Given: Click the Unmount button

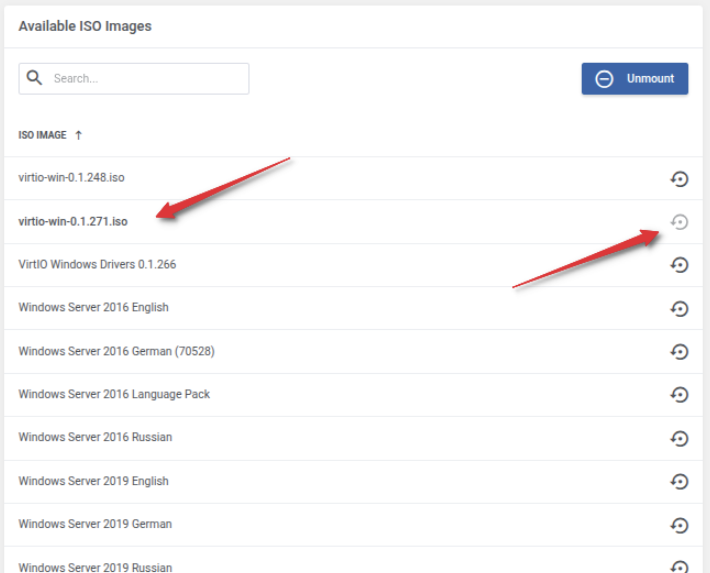Looking at the screenshot, I should tap(634, 79).
